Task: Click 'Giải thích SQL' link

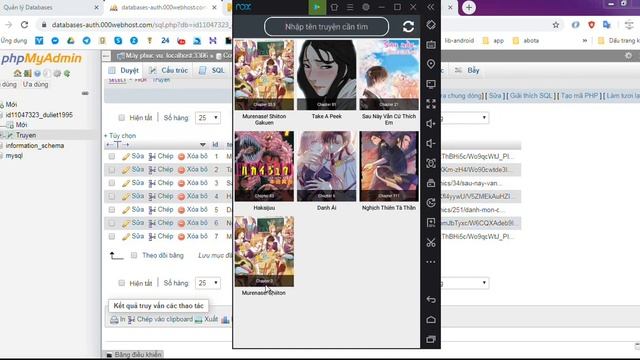Action: pyautogui.click(x=531, y=96)
